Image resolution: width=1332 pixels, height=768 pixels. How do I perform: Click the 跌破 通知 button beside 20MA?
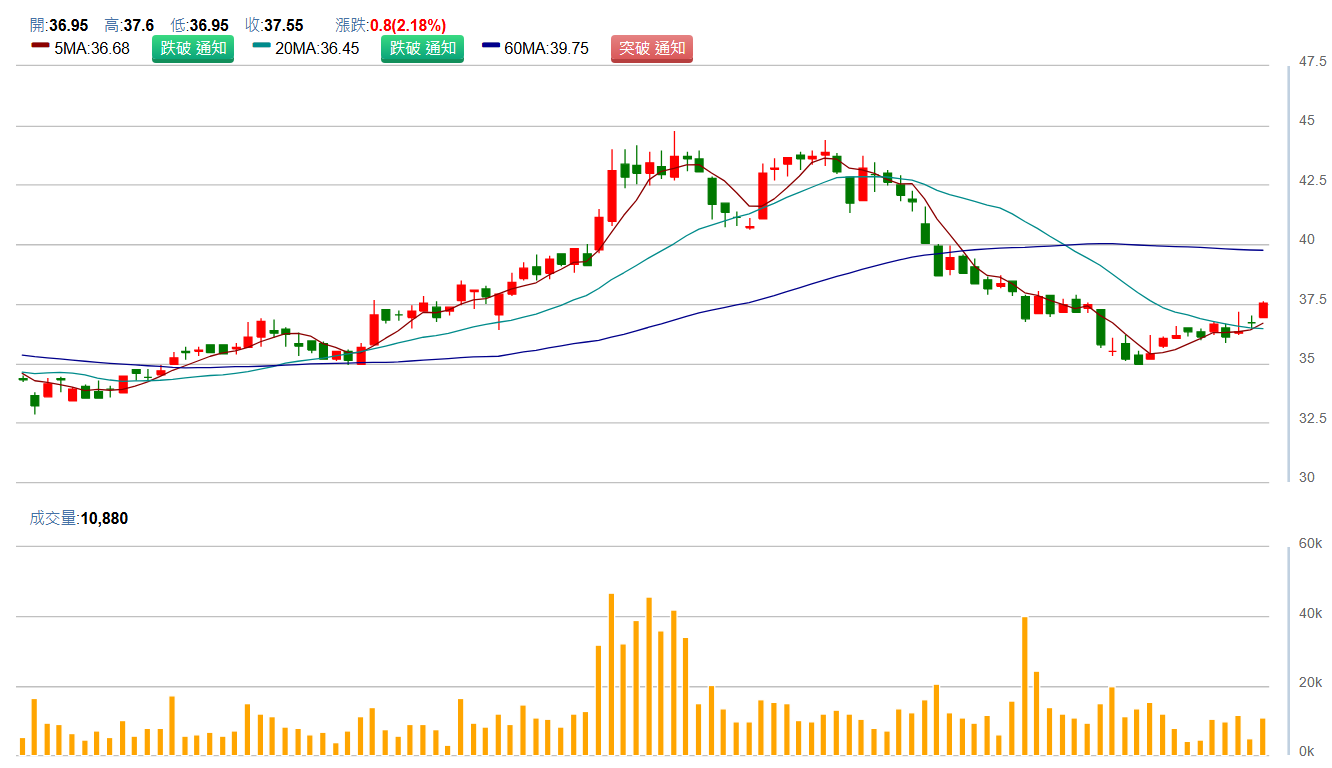coord(422,48)
